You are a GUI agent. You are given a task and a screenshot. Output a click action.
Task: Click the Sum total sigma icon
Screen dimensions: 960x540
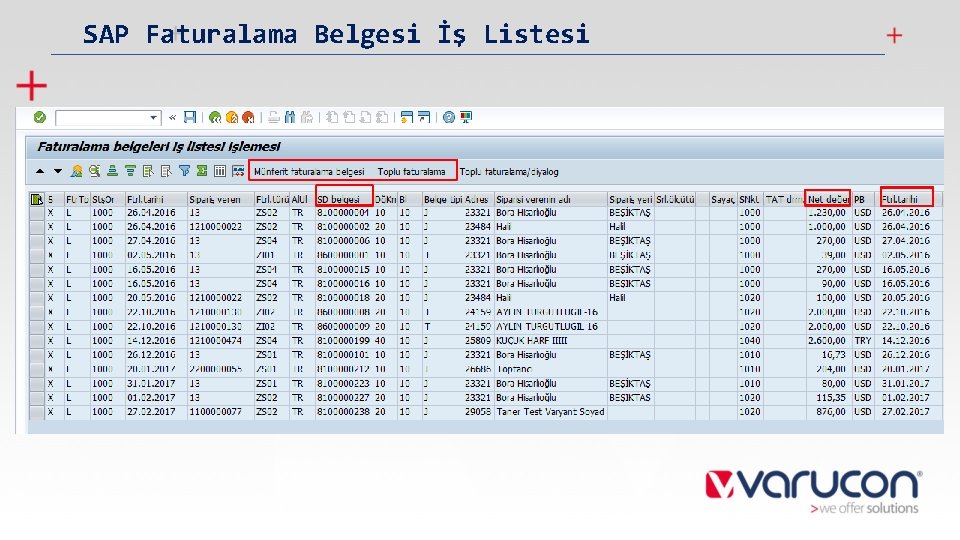coord(202,171)
